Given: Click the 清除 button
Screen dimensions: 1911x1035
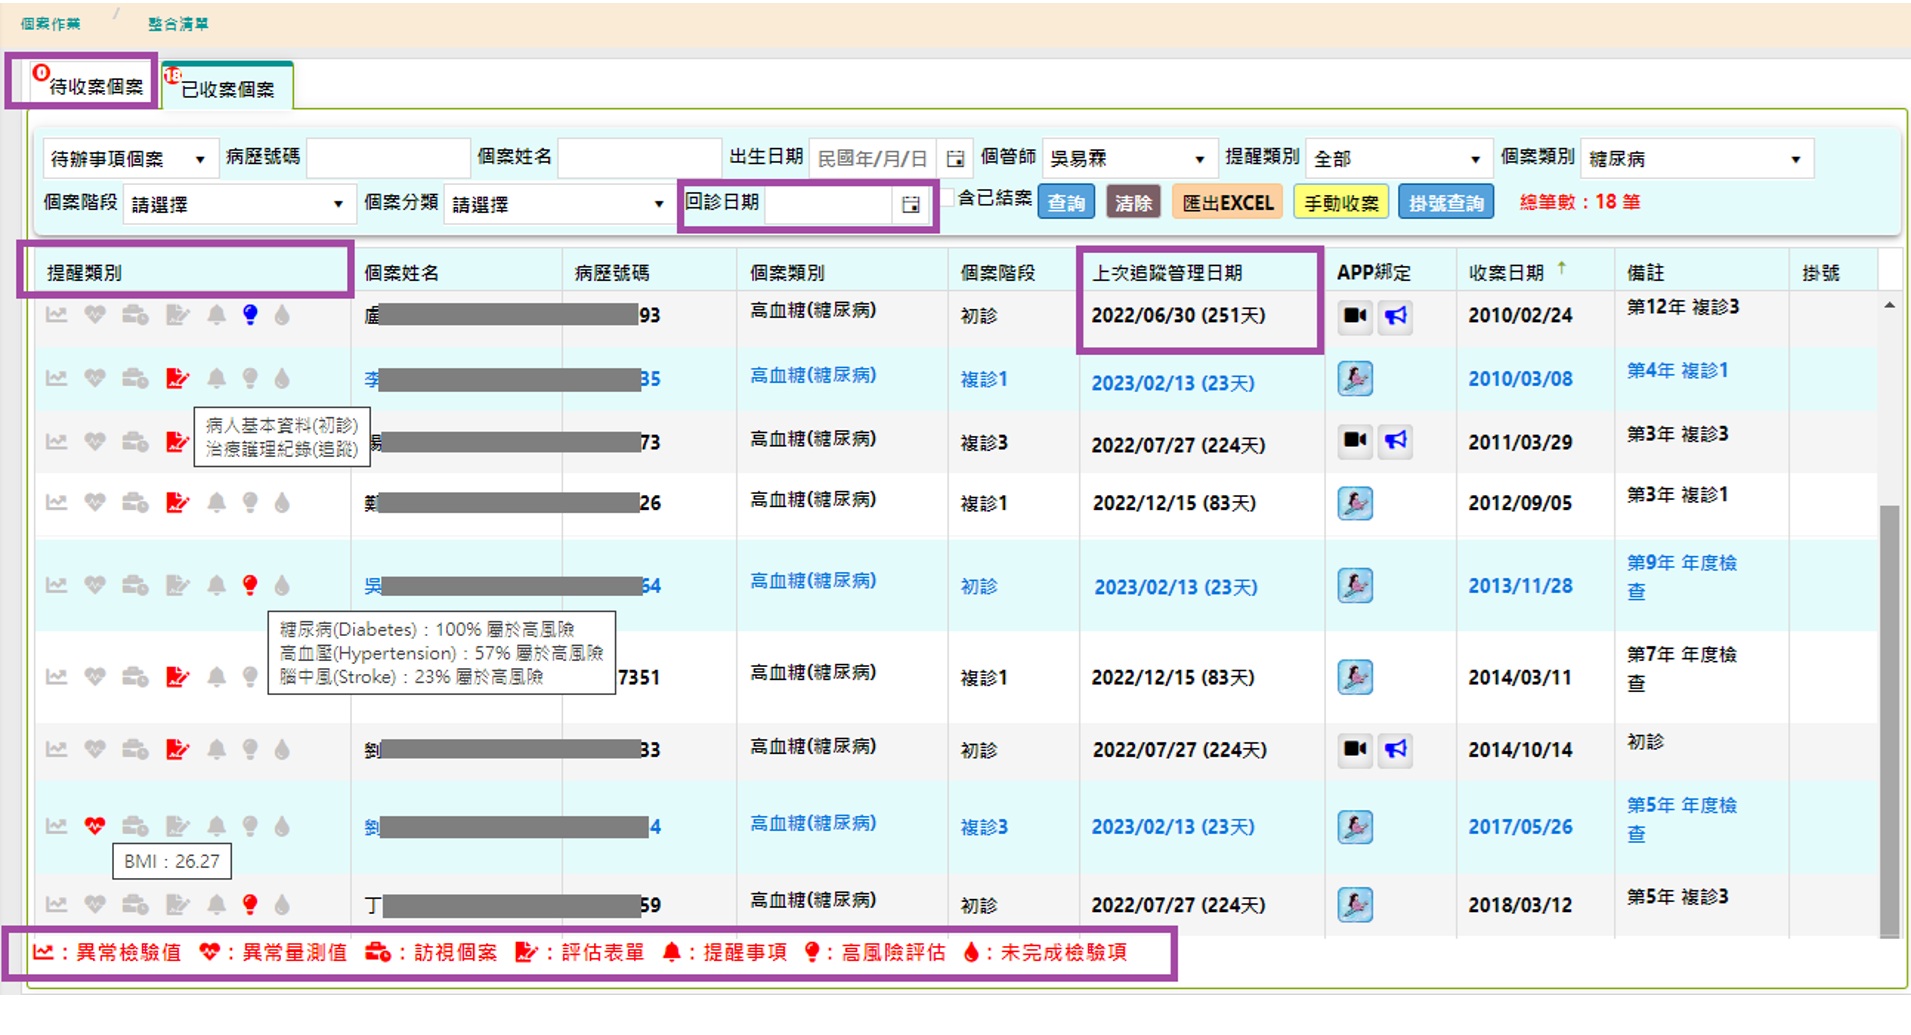Looking at the screenshot, I should (1133, 203).
